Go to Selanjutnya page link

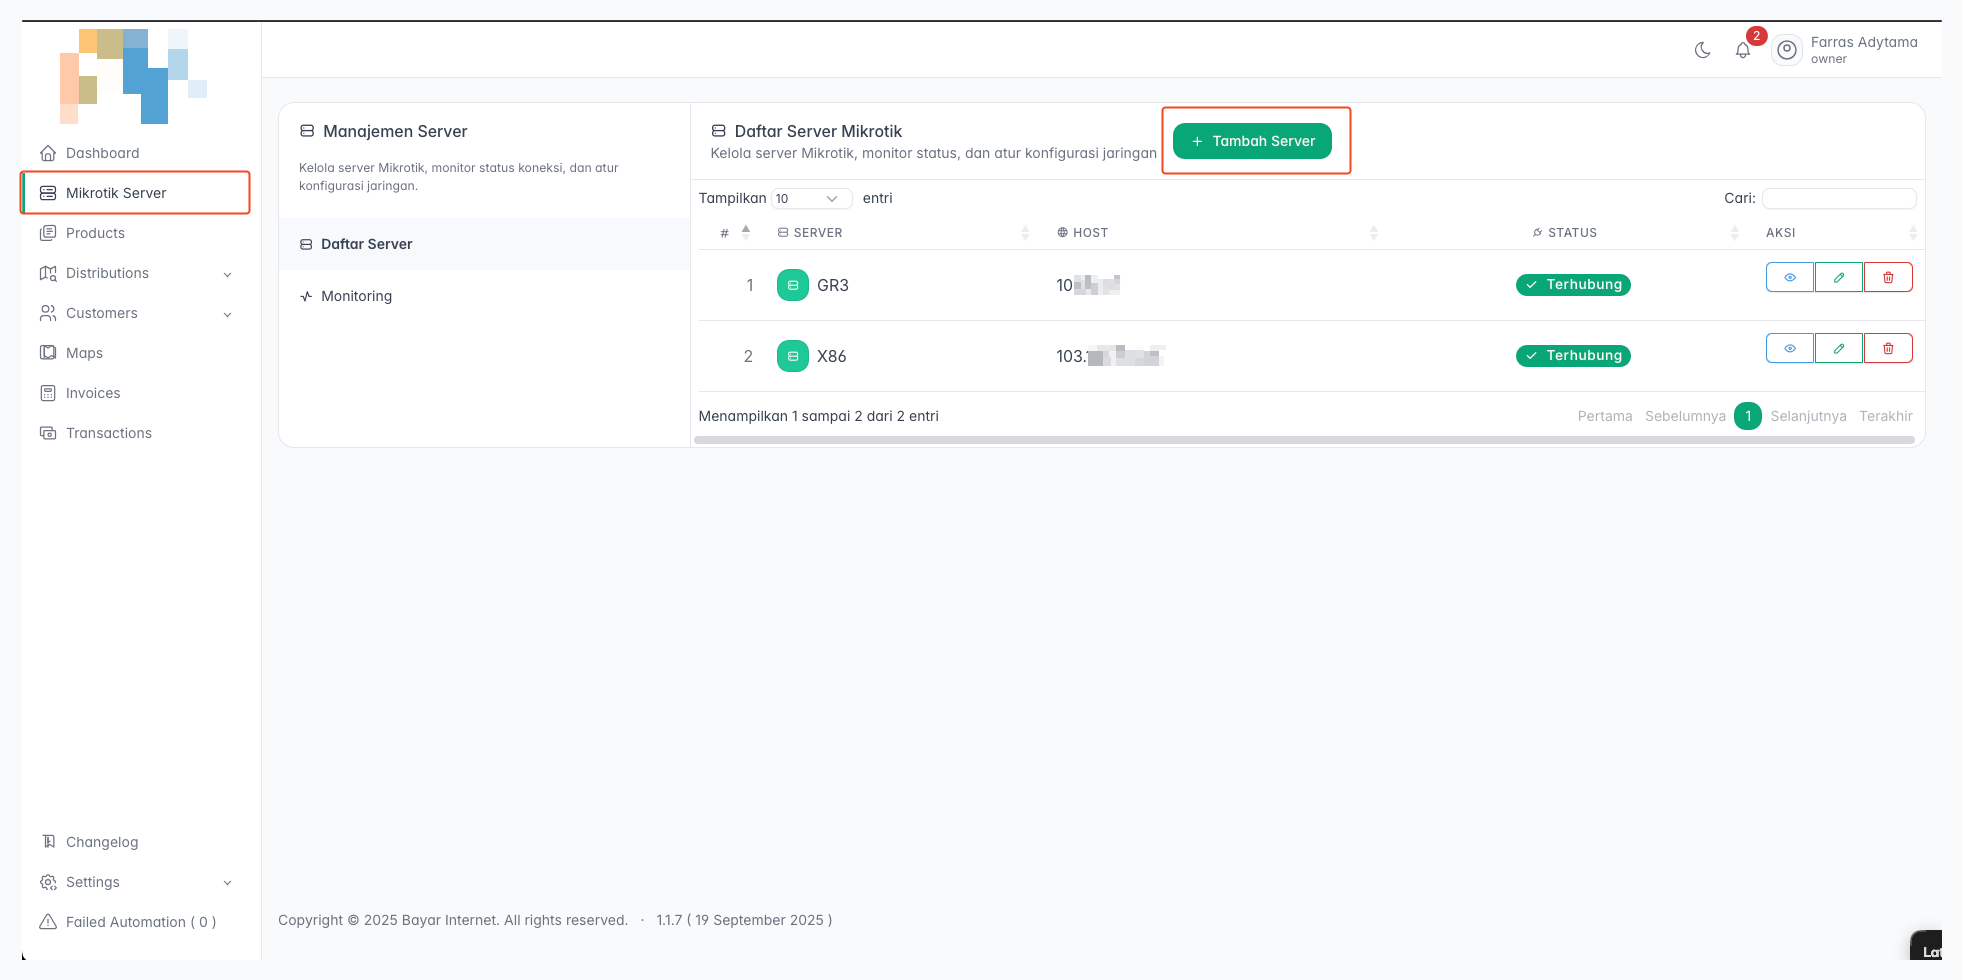pos(1807,416)
